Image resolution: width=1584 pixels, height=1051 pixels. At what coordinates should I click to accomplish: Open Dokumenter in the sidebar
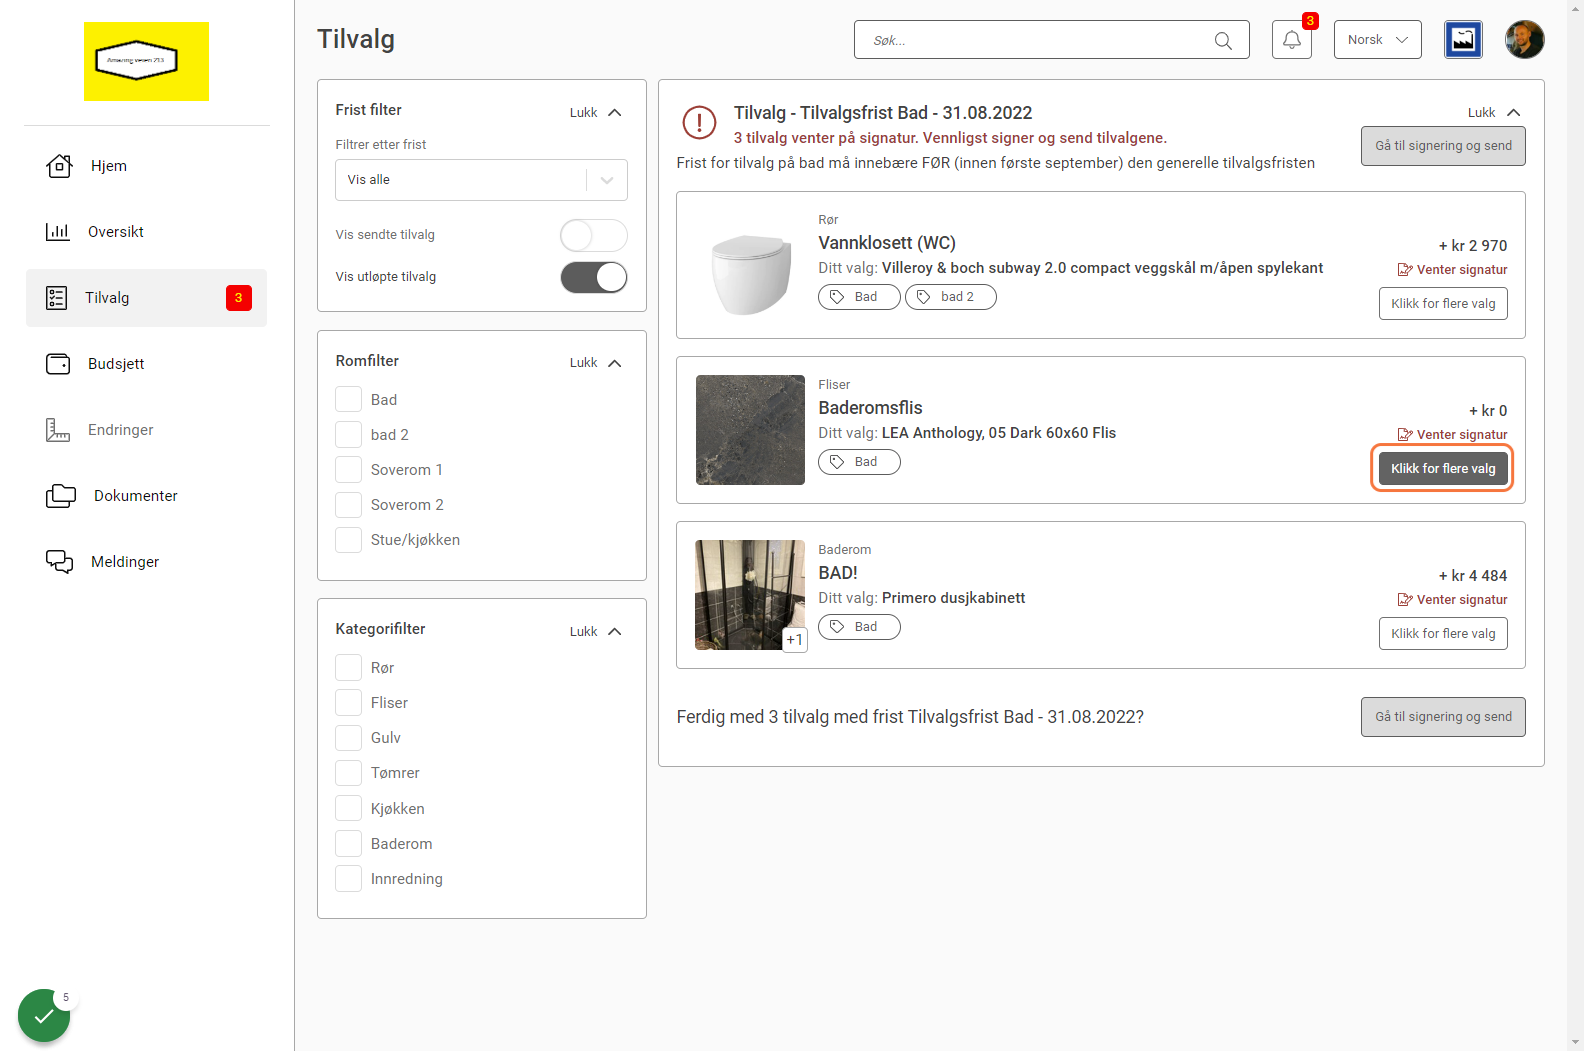point(146,496)
